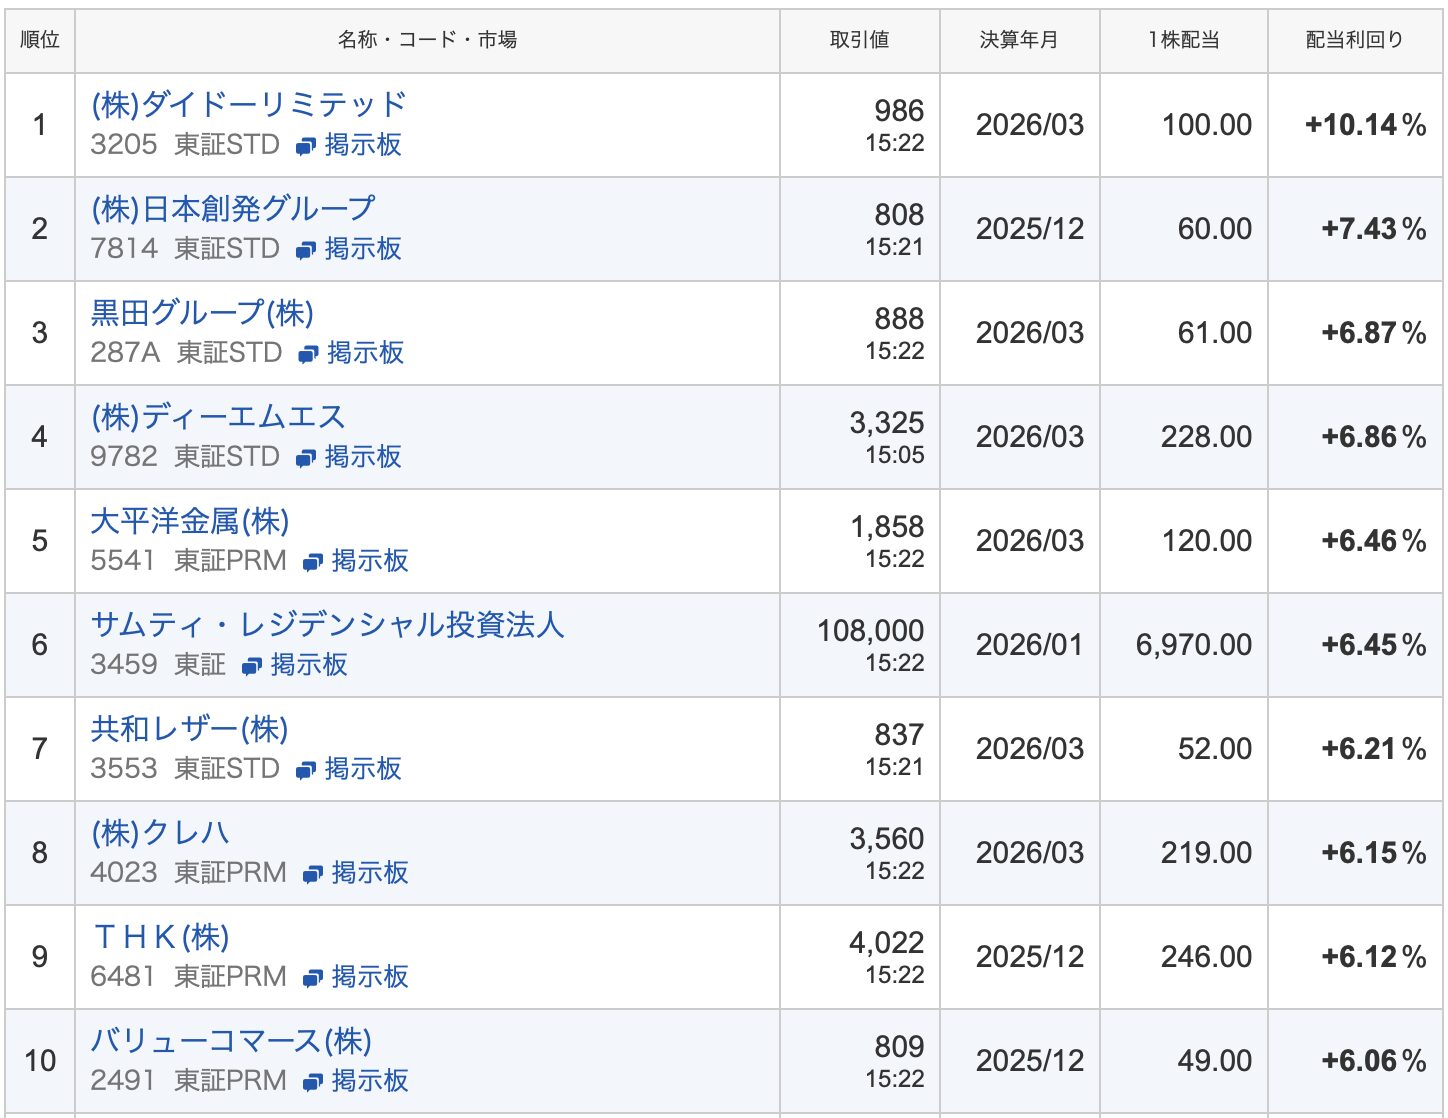The height and width of the screenshot is (1118, 1448).
Task: Click message board icon for ディーエムエス
Action: coord(306,459)
